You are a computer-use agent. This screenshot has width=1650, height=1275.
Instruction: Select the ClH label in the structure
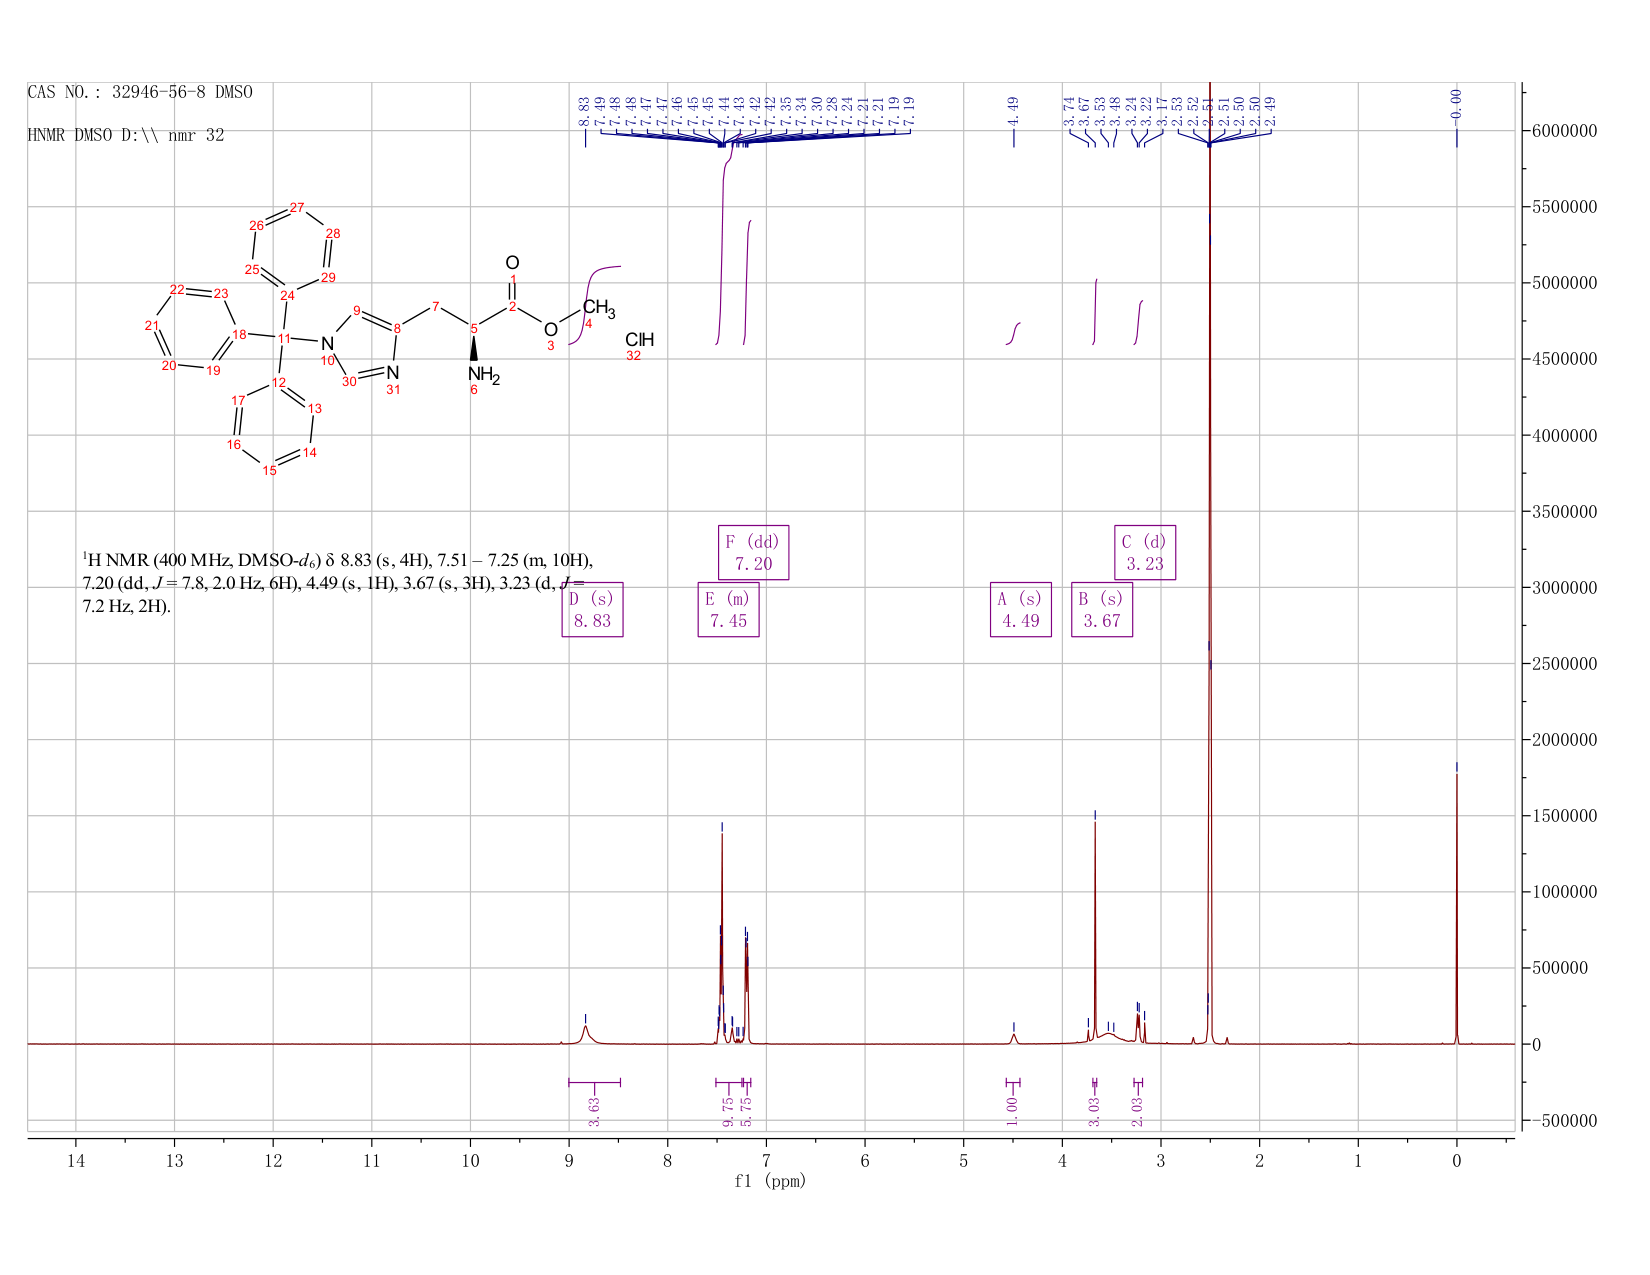tap(639, 340)
